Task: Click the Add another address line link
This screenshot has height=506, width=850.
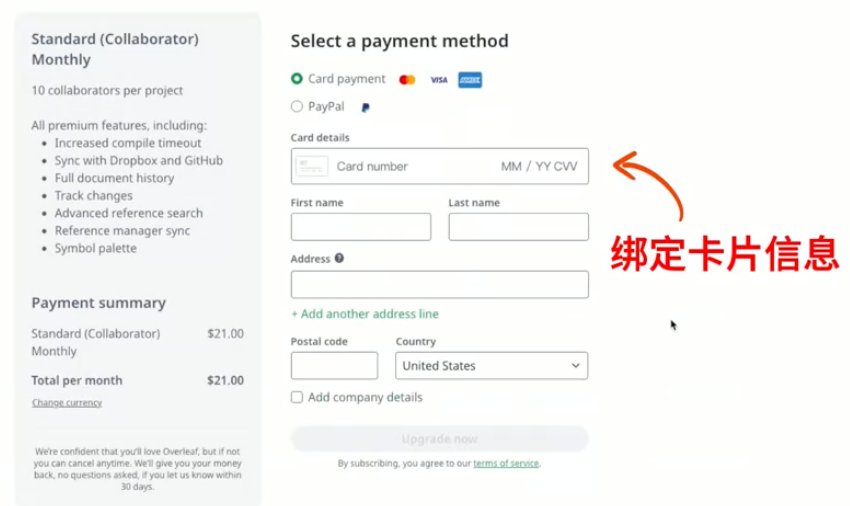Action: tap(365, 314)
